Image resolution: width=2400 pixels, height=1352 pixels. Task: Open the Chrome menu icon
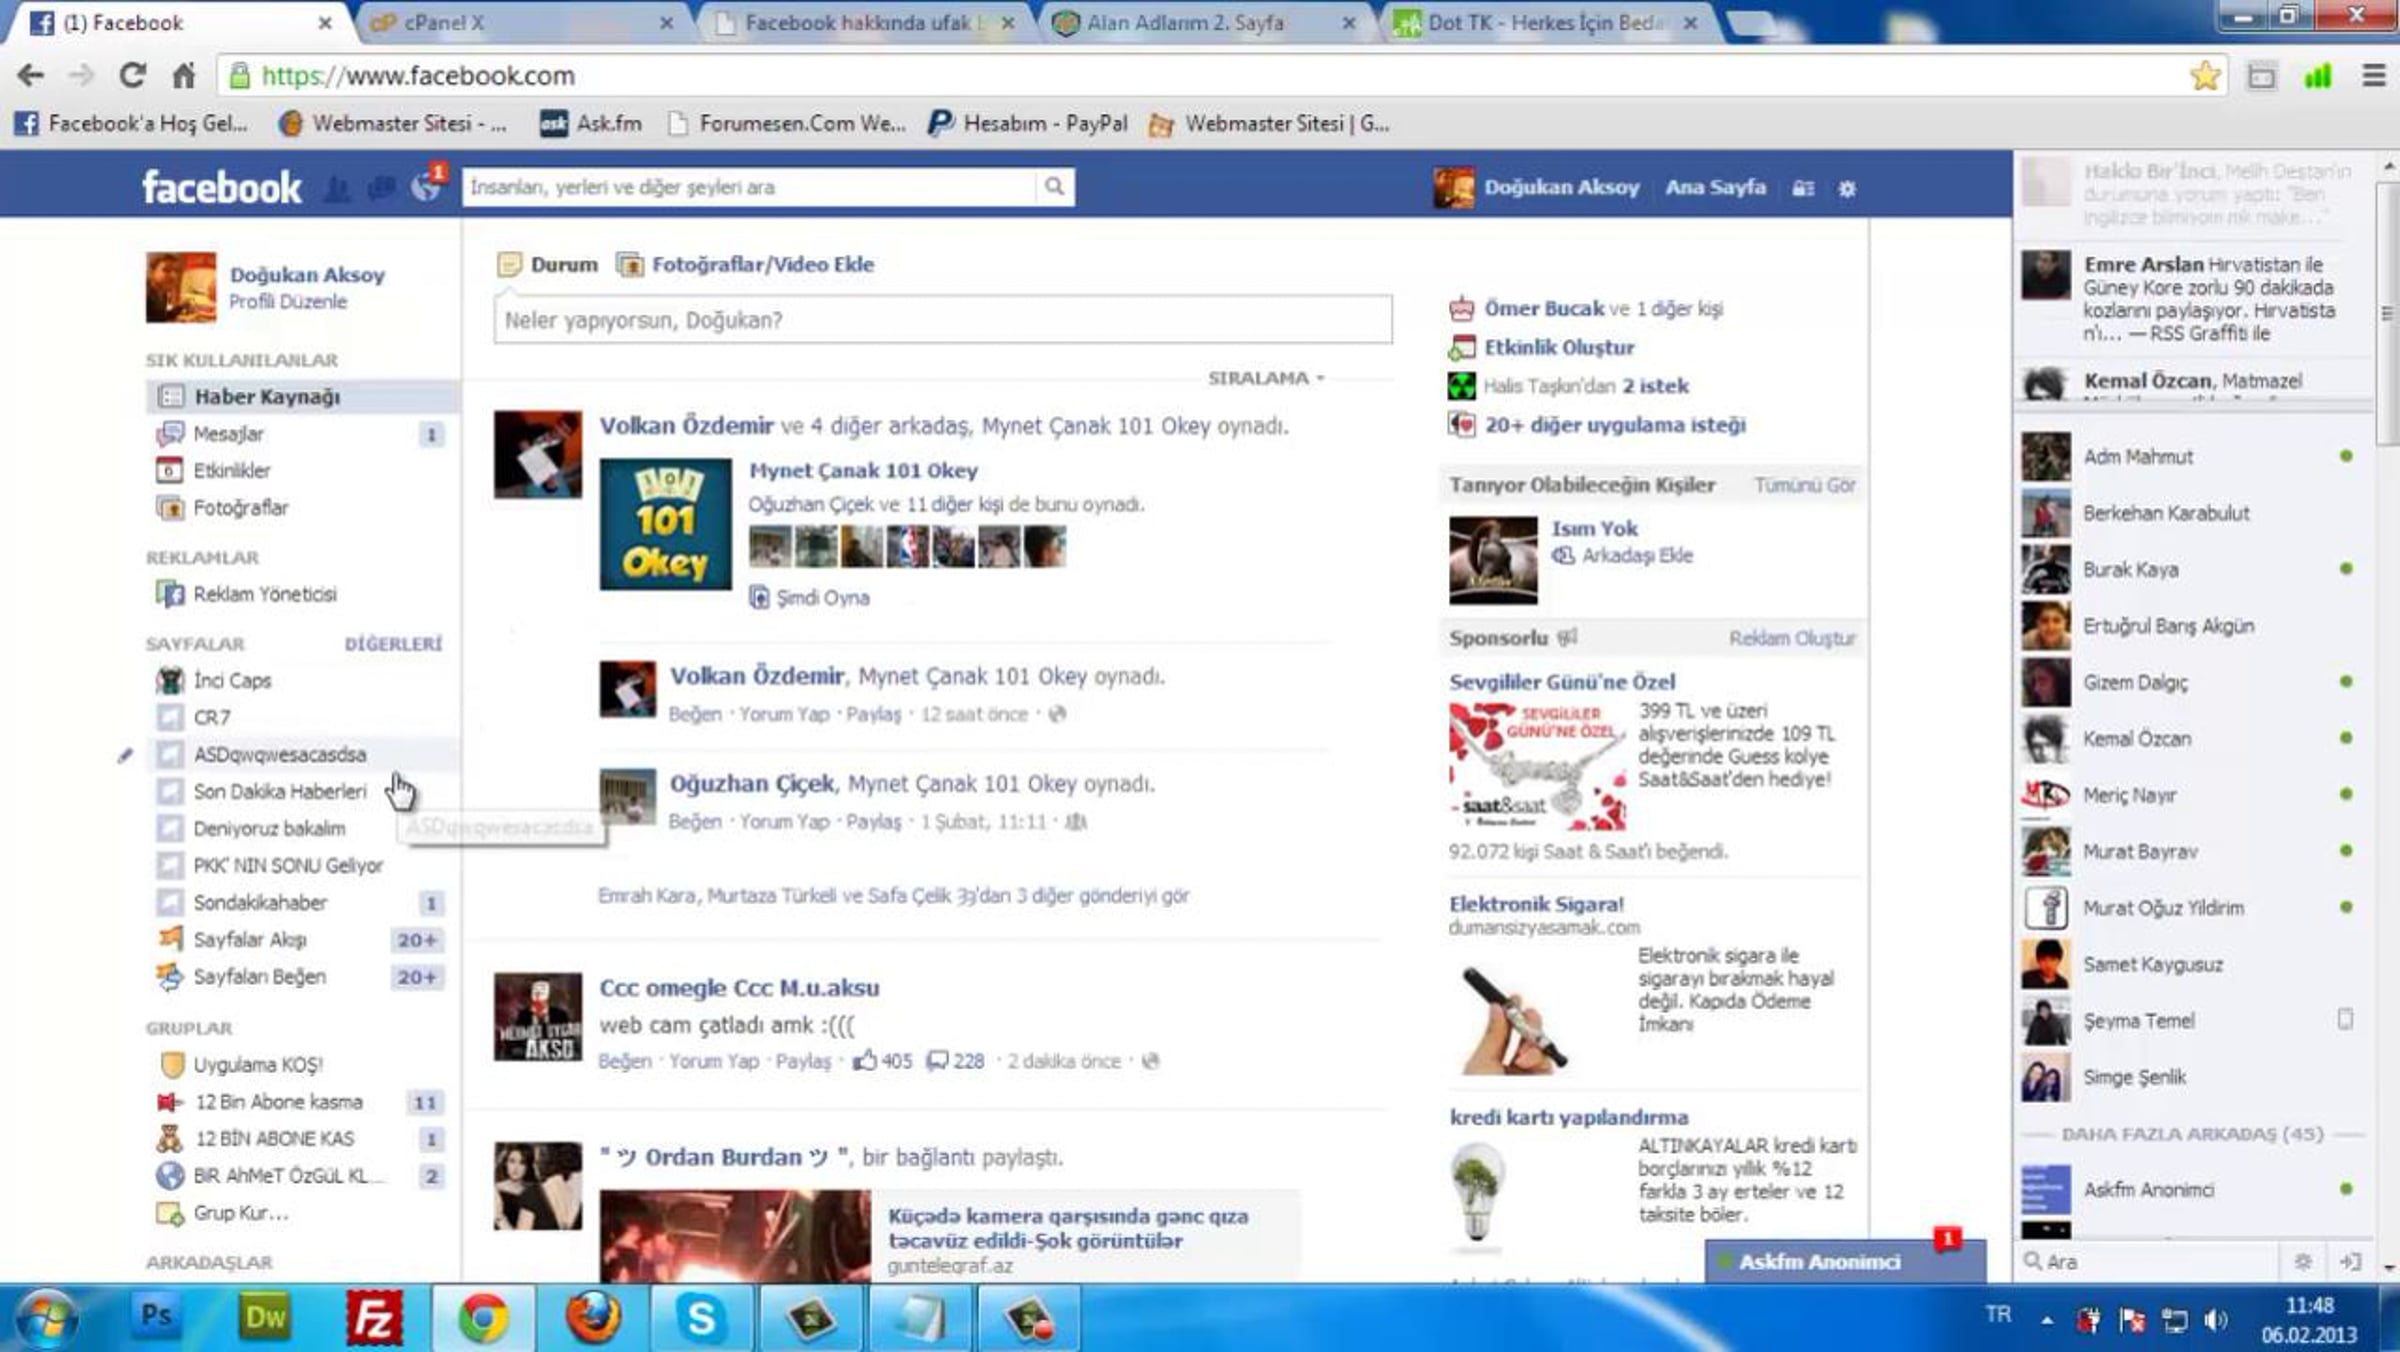pyautogui.click(x=2374, y=75)
